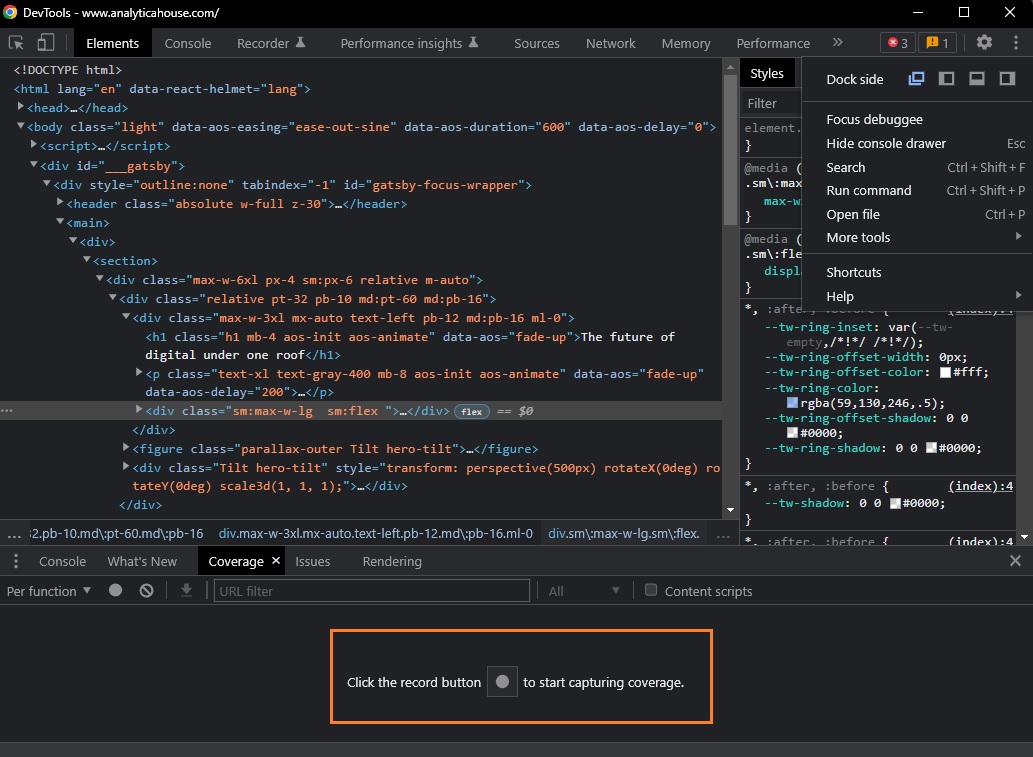Open the Network panel tab
The height and width of the screenshot is (757, 1033).
[x=611, y=43]
